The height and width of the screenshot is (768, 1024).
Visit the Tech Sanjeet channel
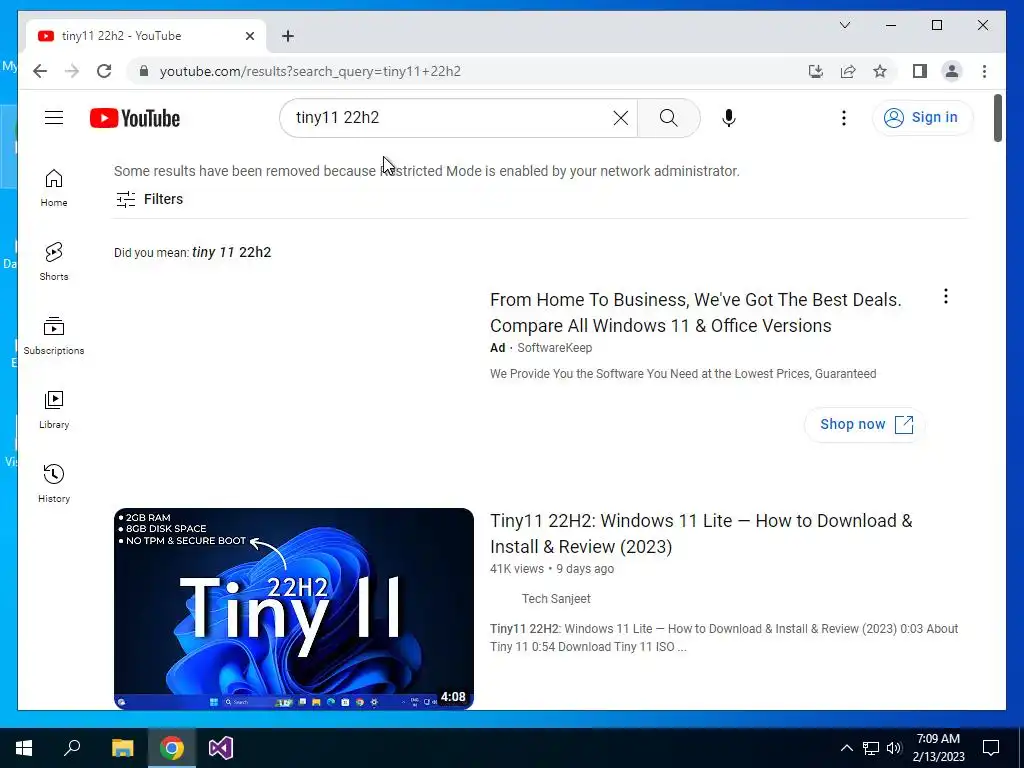click(x=556, y=599)
